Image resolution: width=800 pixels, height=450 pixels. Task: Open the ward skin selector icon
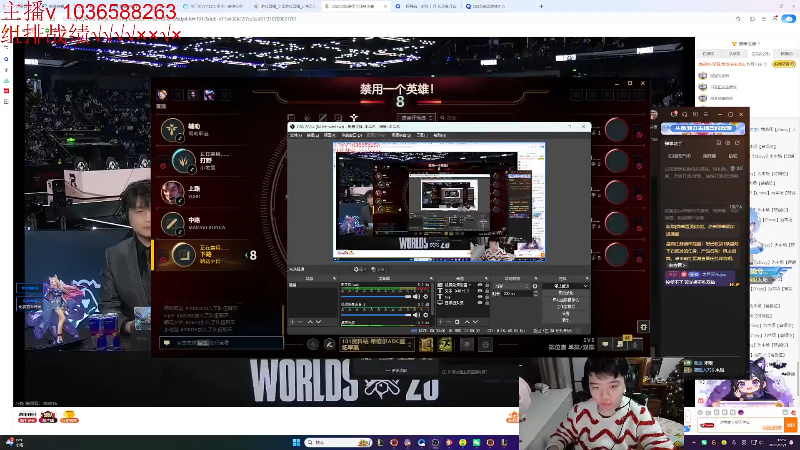pyautogui.click(x=467, y=344)
